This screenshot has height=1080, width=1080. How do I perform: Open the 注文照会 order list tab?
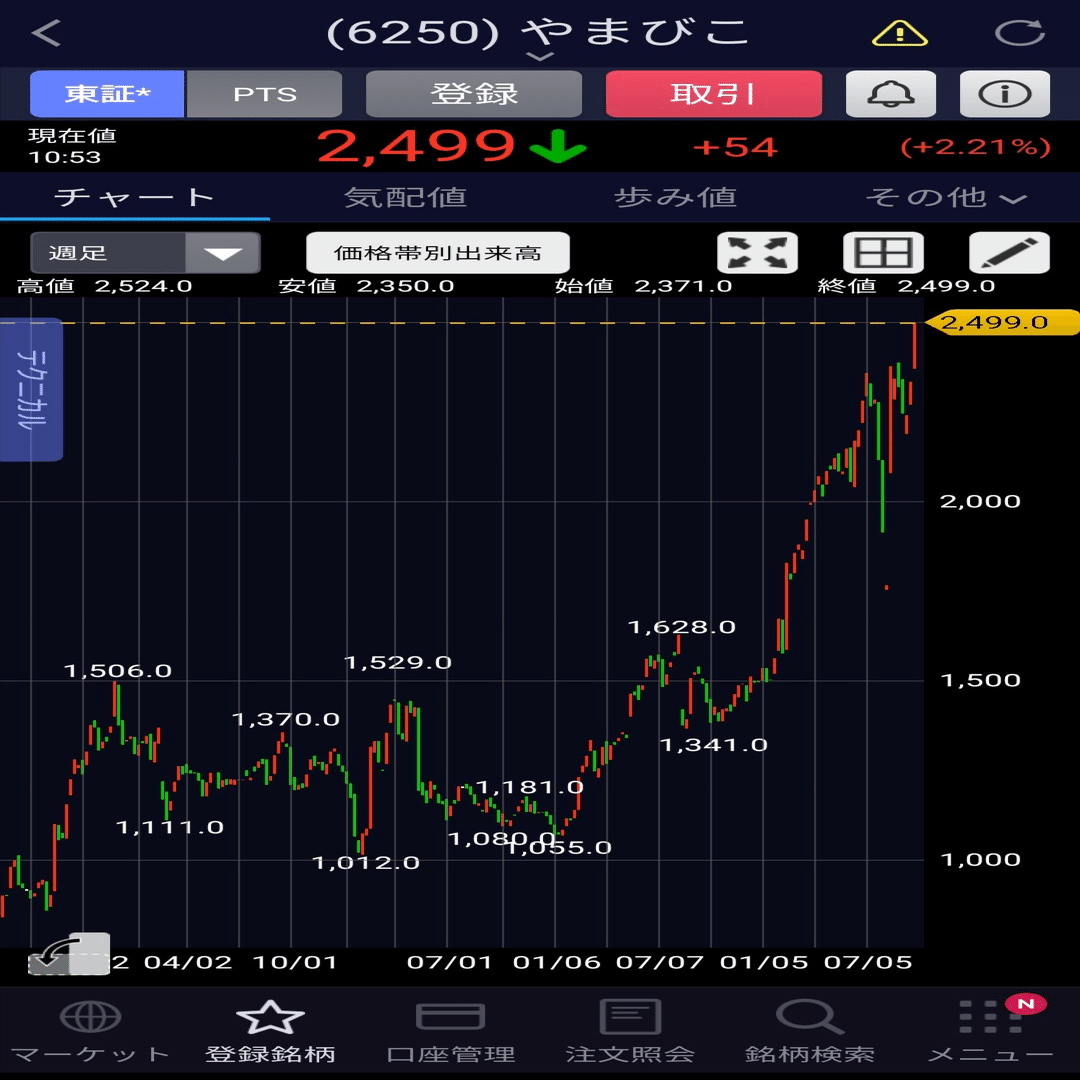click(630, 1031)
